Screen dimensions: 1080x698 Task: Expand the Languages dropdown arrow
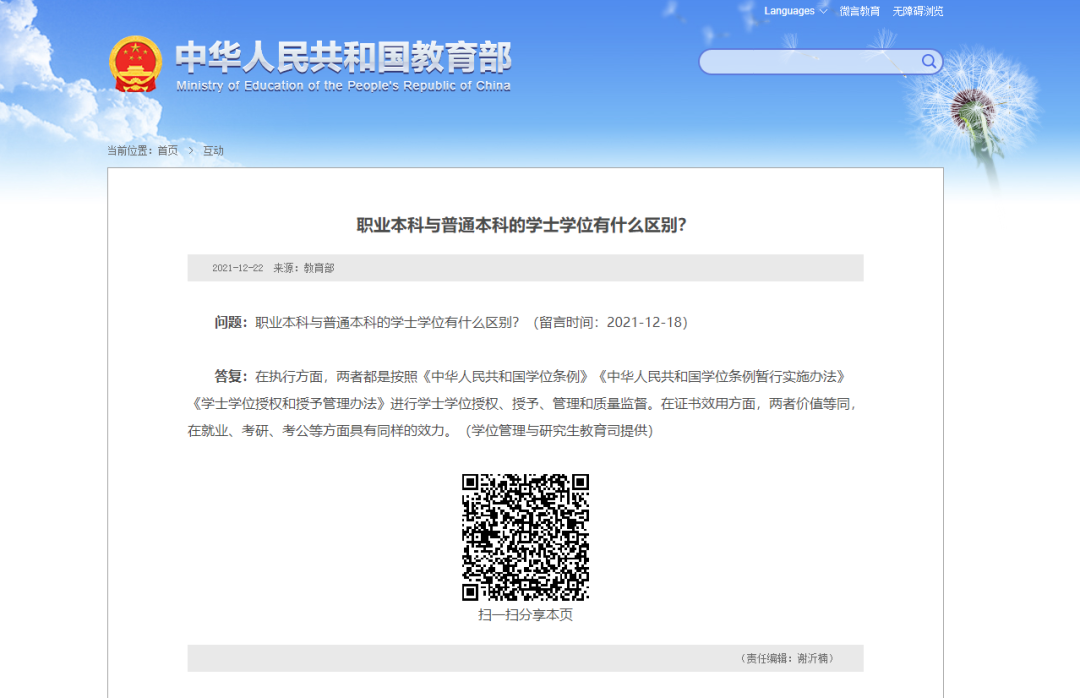coord(823,12)
